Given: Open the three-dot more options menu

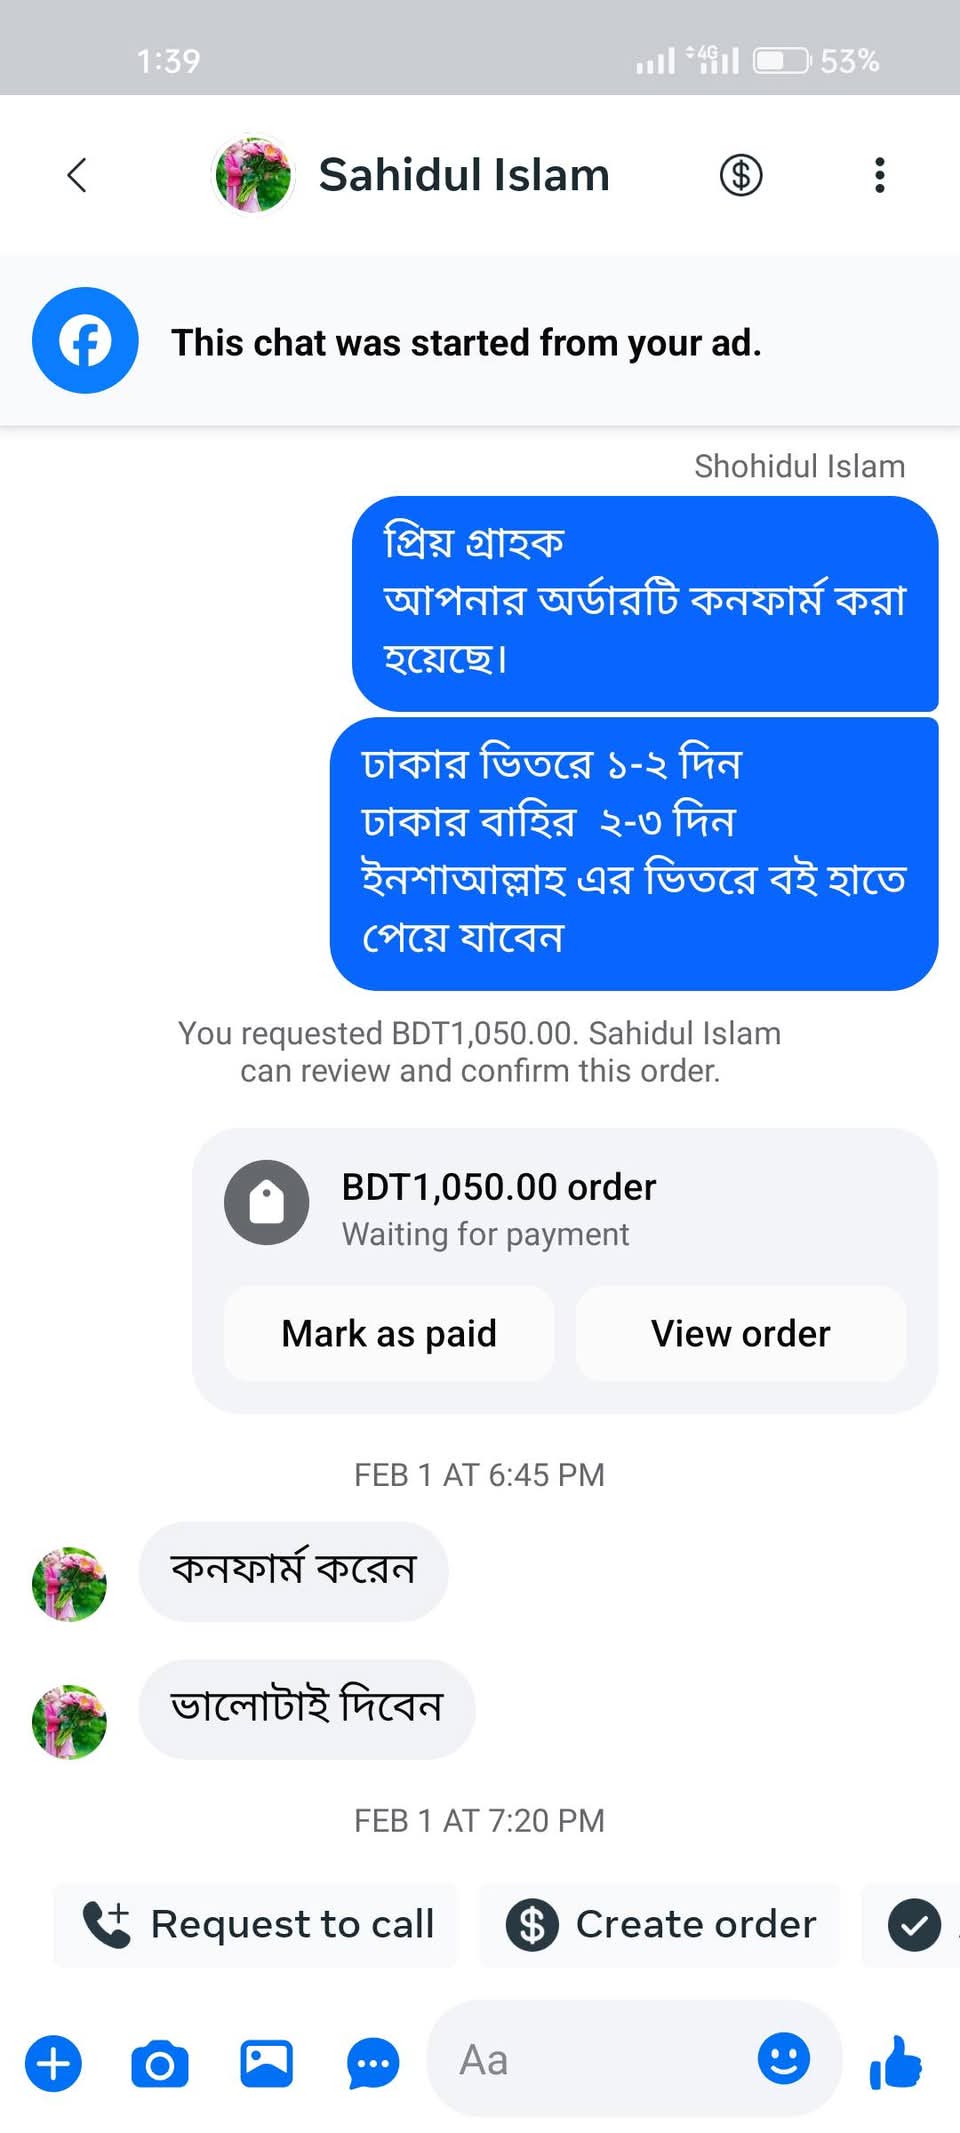Looking at the screenshot, I should pyautogui.click(x=879, y=175).
